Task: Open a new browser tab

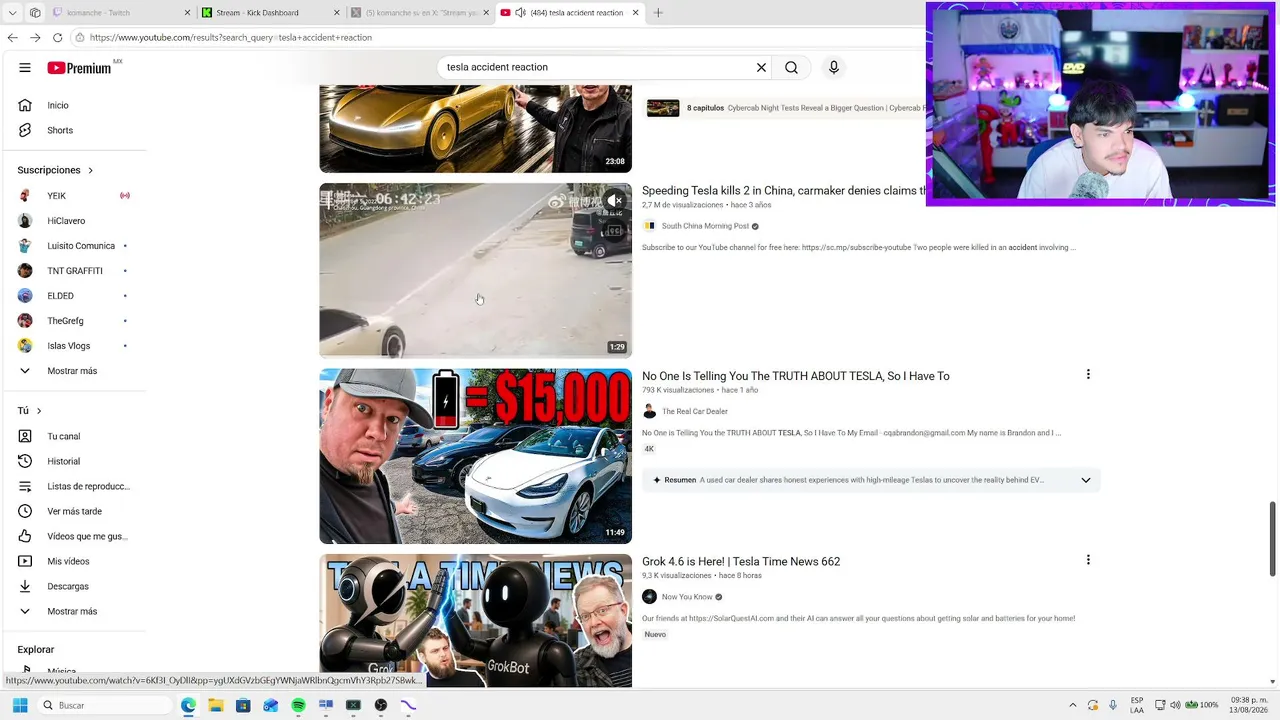Action: click(x=658, y=13)
